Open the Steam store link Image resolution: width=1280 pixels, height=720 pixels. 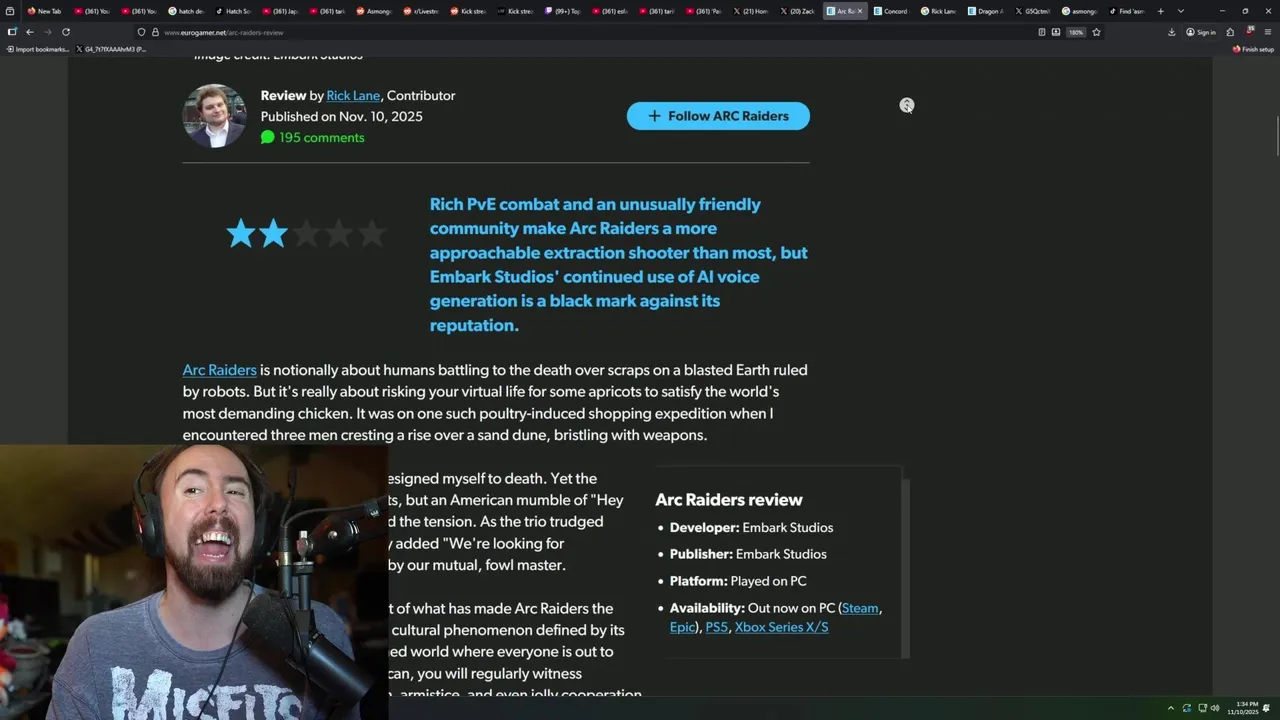coord(860,608)
